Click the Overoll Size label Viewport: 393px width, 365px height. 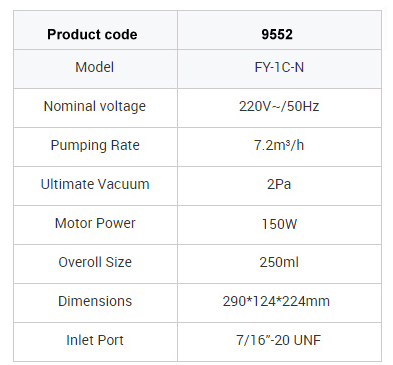[95, 262]
